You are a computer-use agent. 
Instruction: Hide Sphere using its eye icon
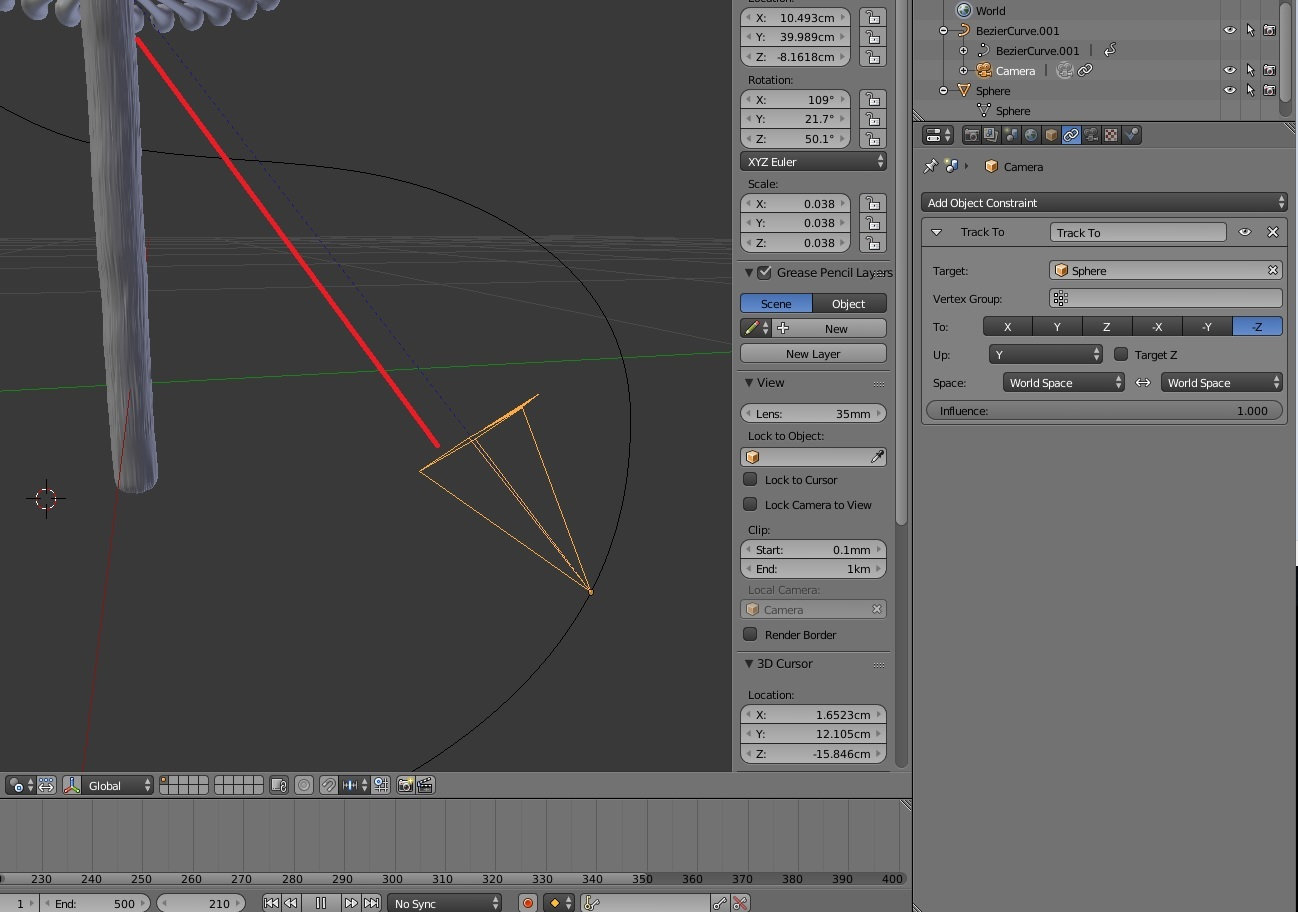(x=1230, y=91)
